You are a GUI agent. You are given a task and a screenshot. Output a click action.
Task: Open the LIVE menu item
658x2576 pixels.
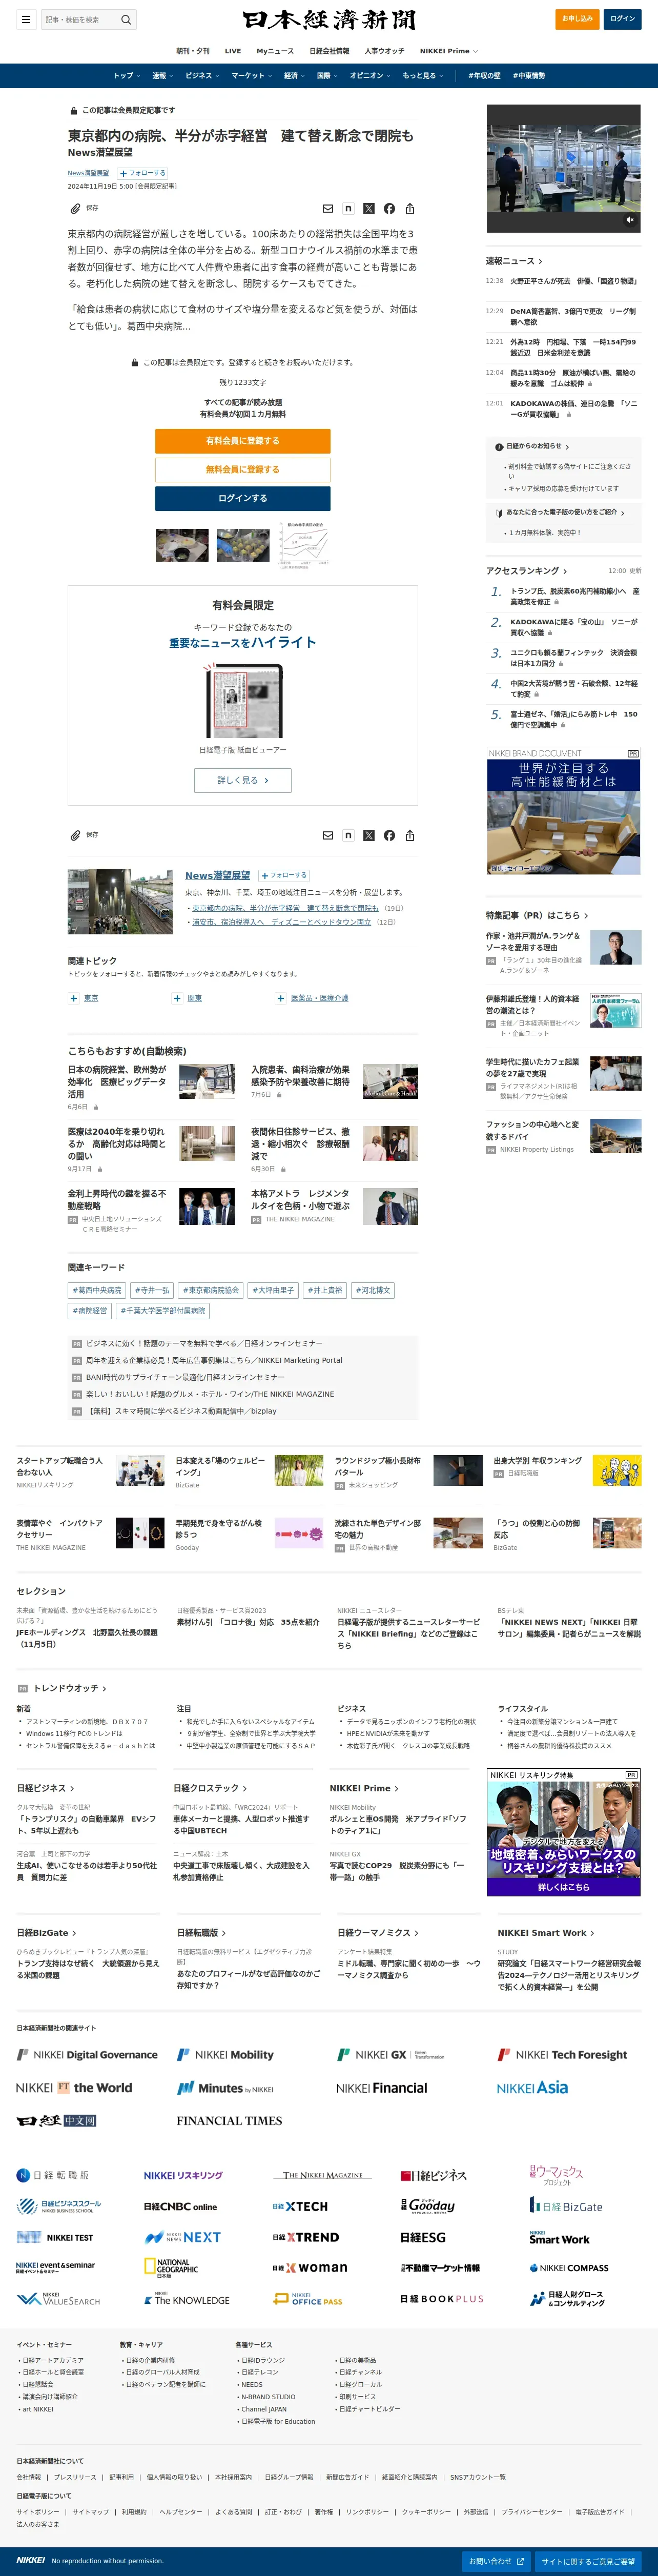pyautogui.click(x=233, y=51)
